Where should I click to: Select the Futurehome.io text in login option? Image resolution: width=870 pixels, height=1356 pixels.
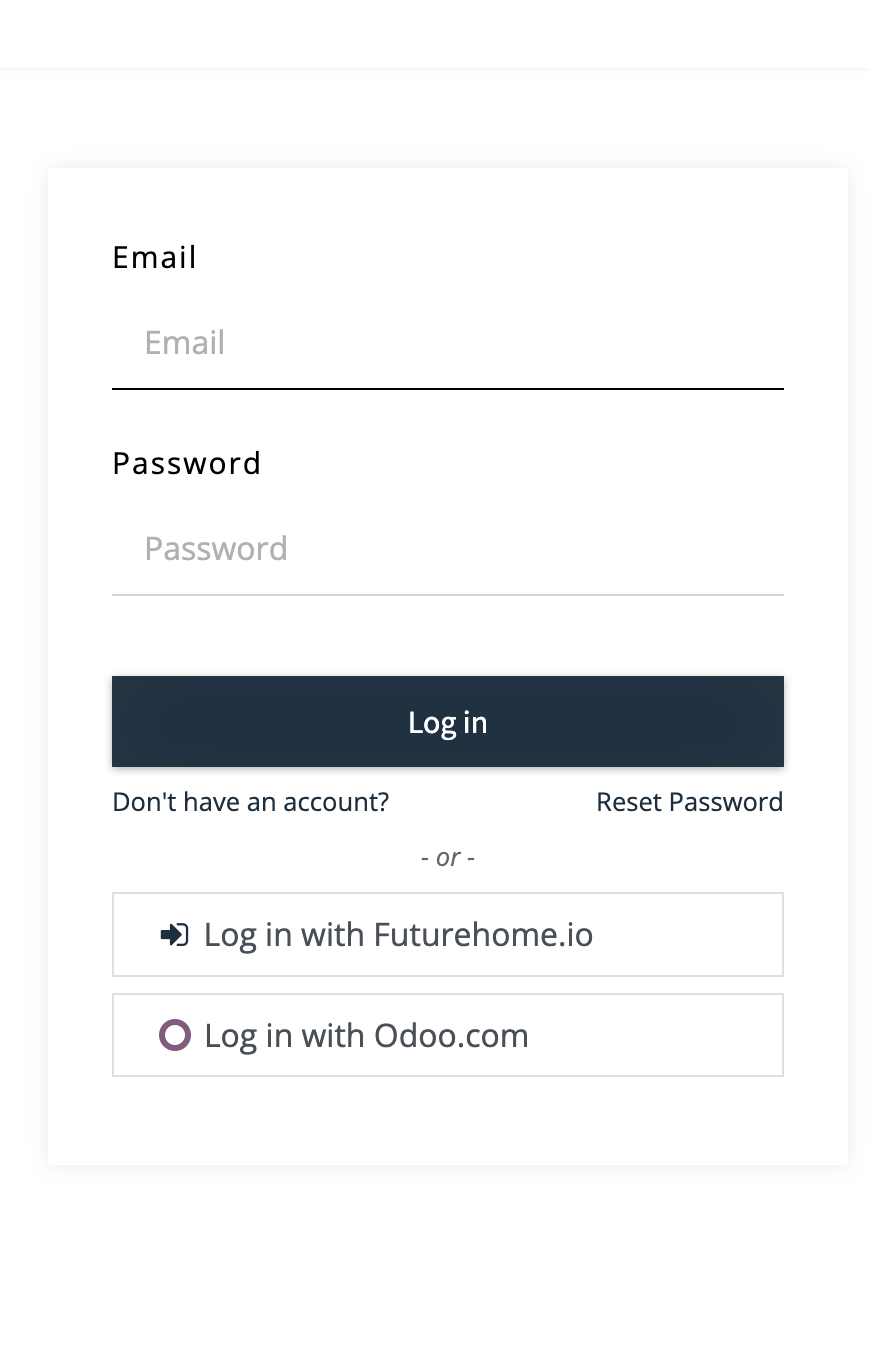coord(483,935)
